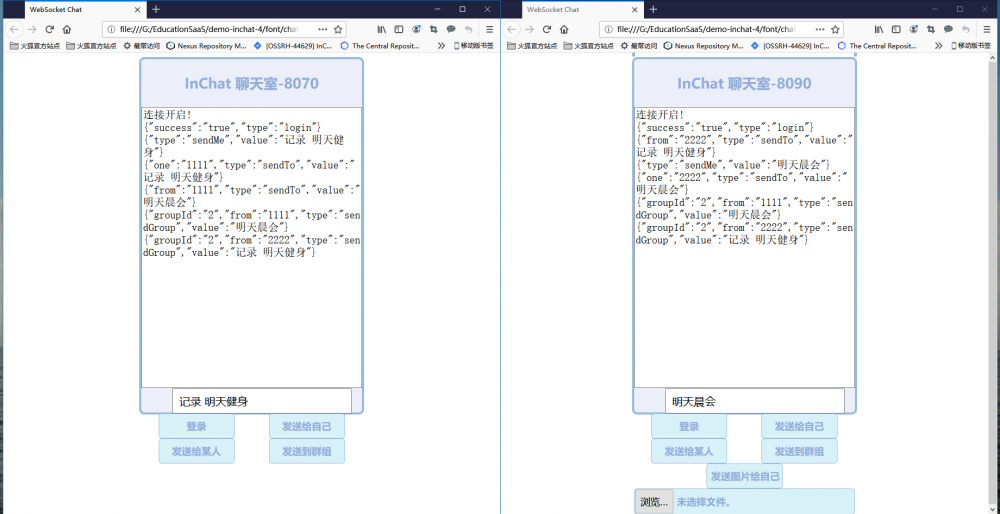
Task: Show site info icon in 8090 window address bar
Action: click(x=609, y=29)
